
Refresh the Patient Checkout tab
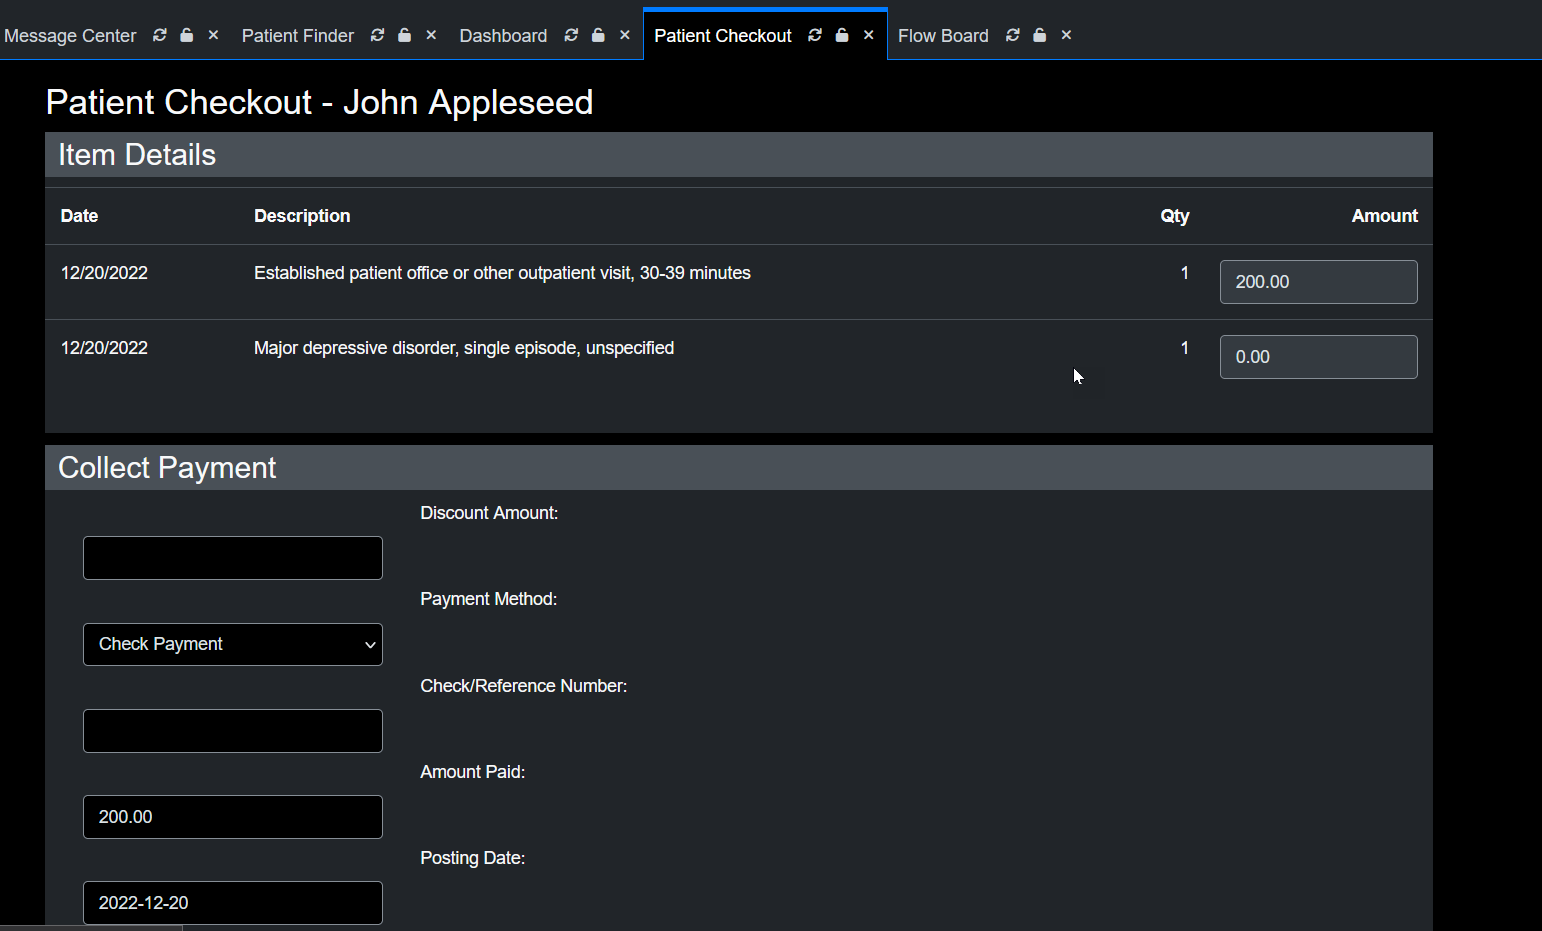tap(815, 34)
